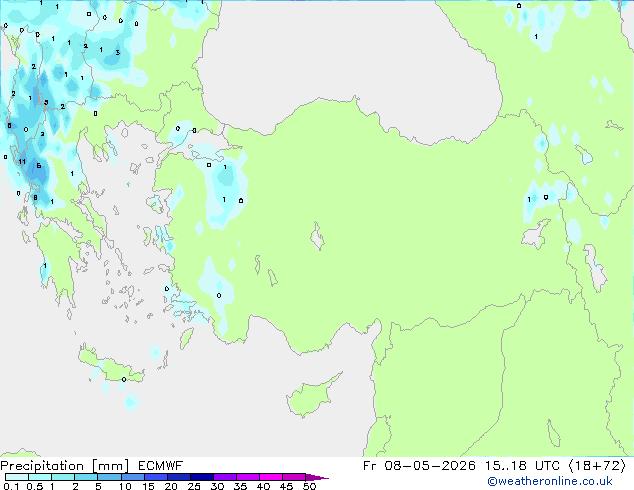Click the 'Fr' weekday label

(370, 466)
